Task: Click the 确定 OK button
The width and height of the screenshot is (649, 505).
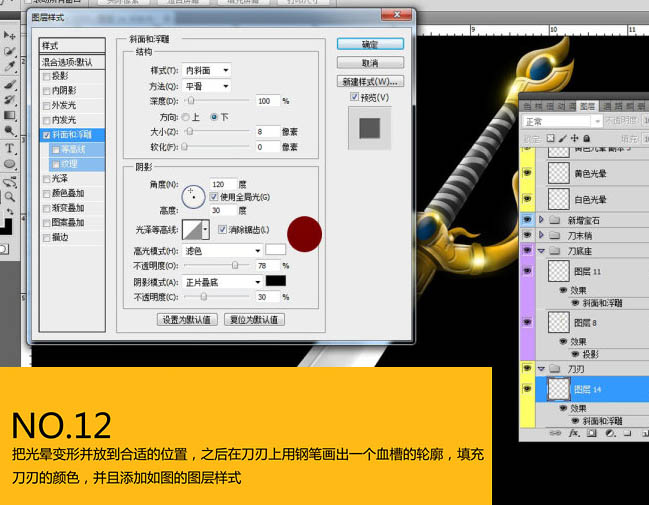Action: (x=370, y=44)
